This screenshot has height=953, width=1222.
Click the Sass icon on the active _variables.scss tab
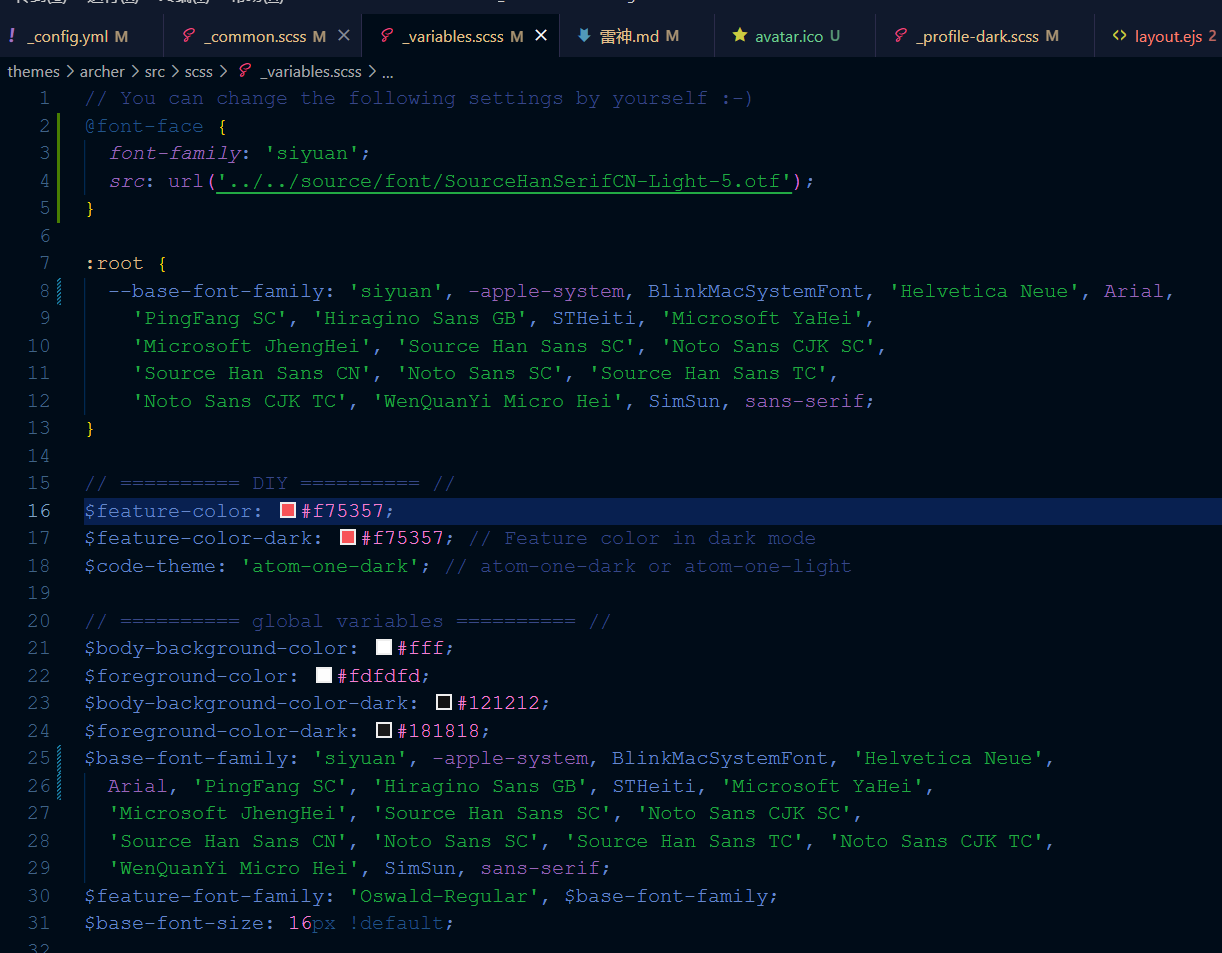click(385, 33)
